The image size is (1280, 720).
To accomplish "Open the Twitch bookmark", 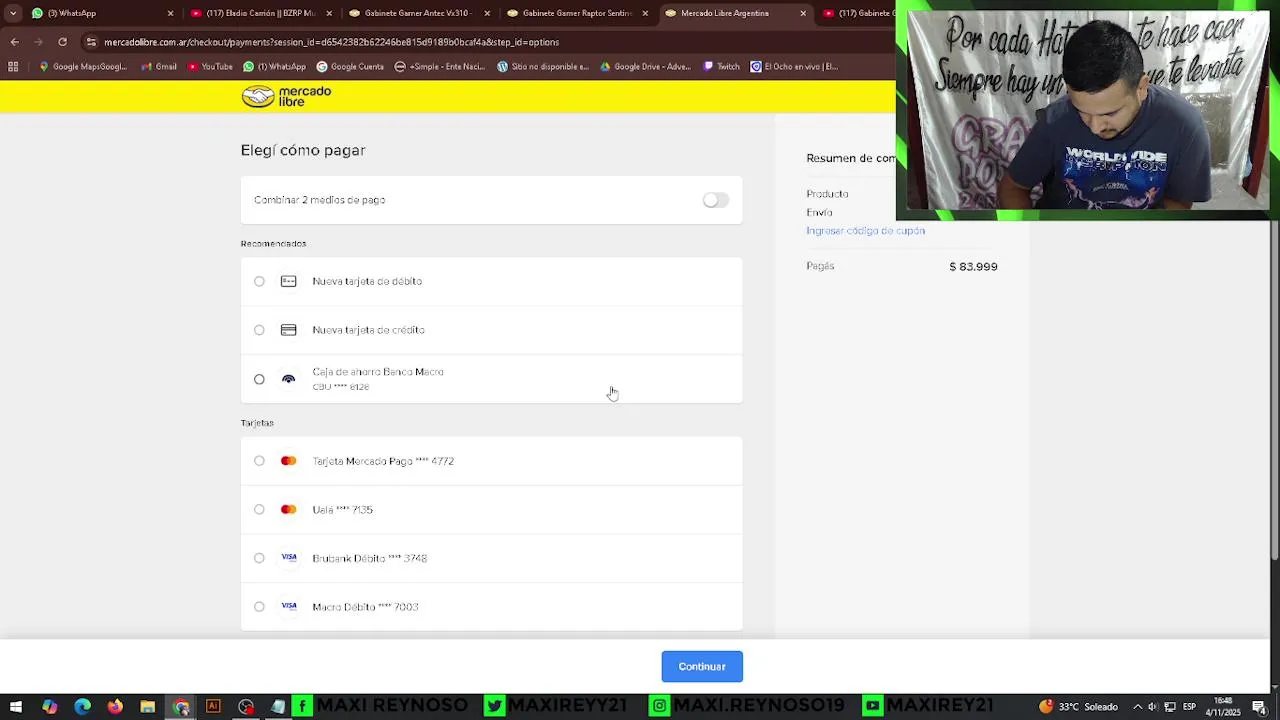I will [722, 67].
